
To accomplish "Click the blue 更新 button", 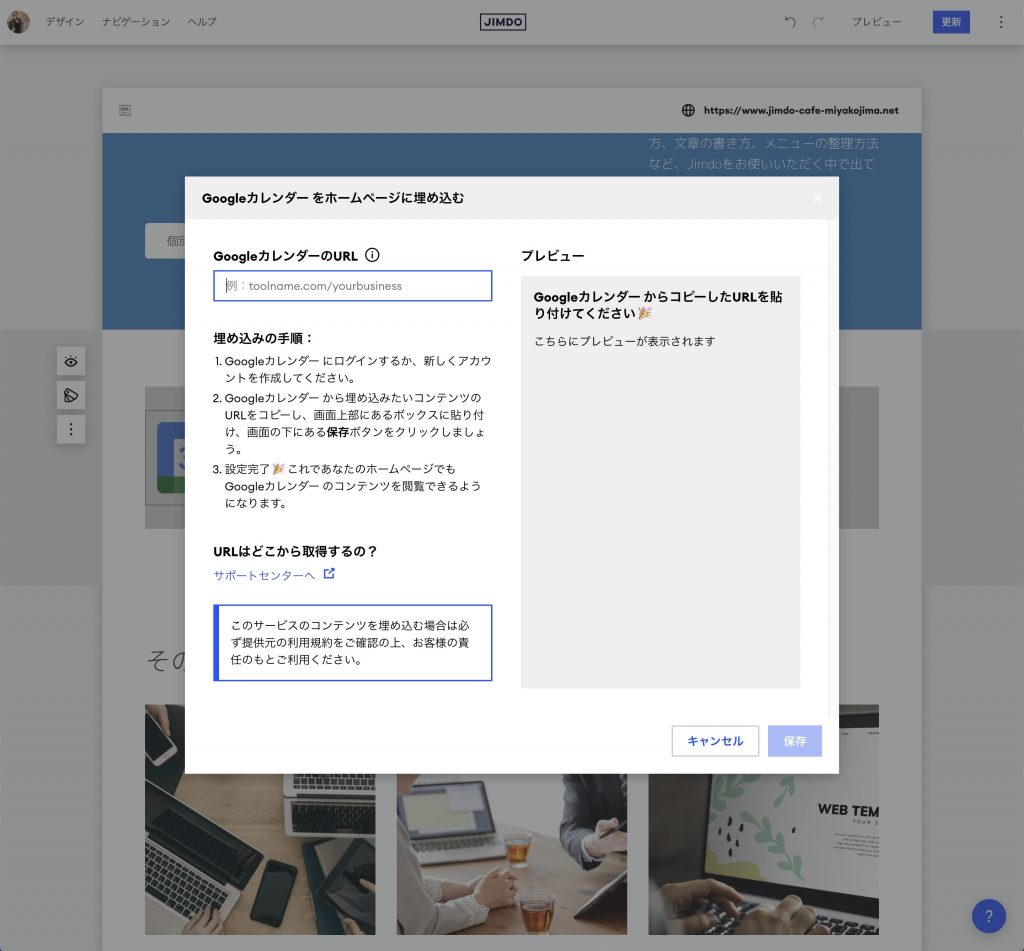I will coord(951,22).
